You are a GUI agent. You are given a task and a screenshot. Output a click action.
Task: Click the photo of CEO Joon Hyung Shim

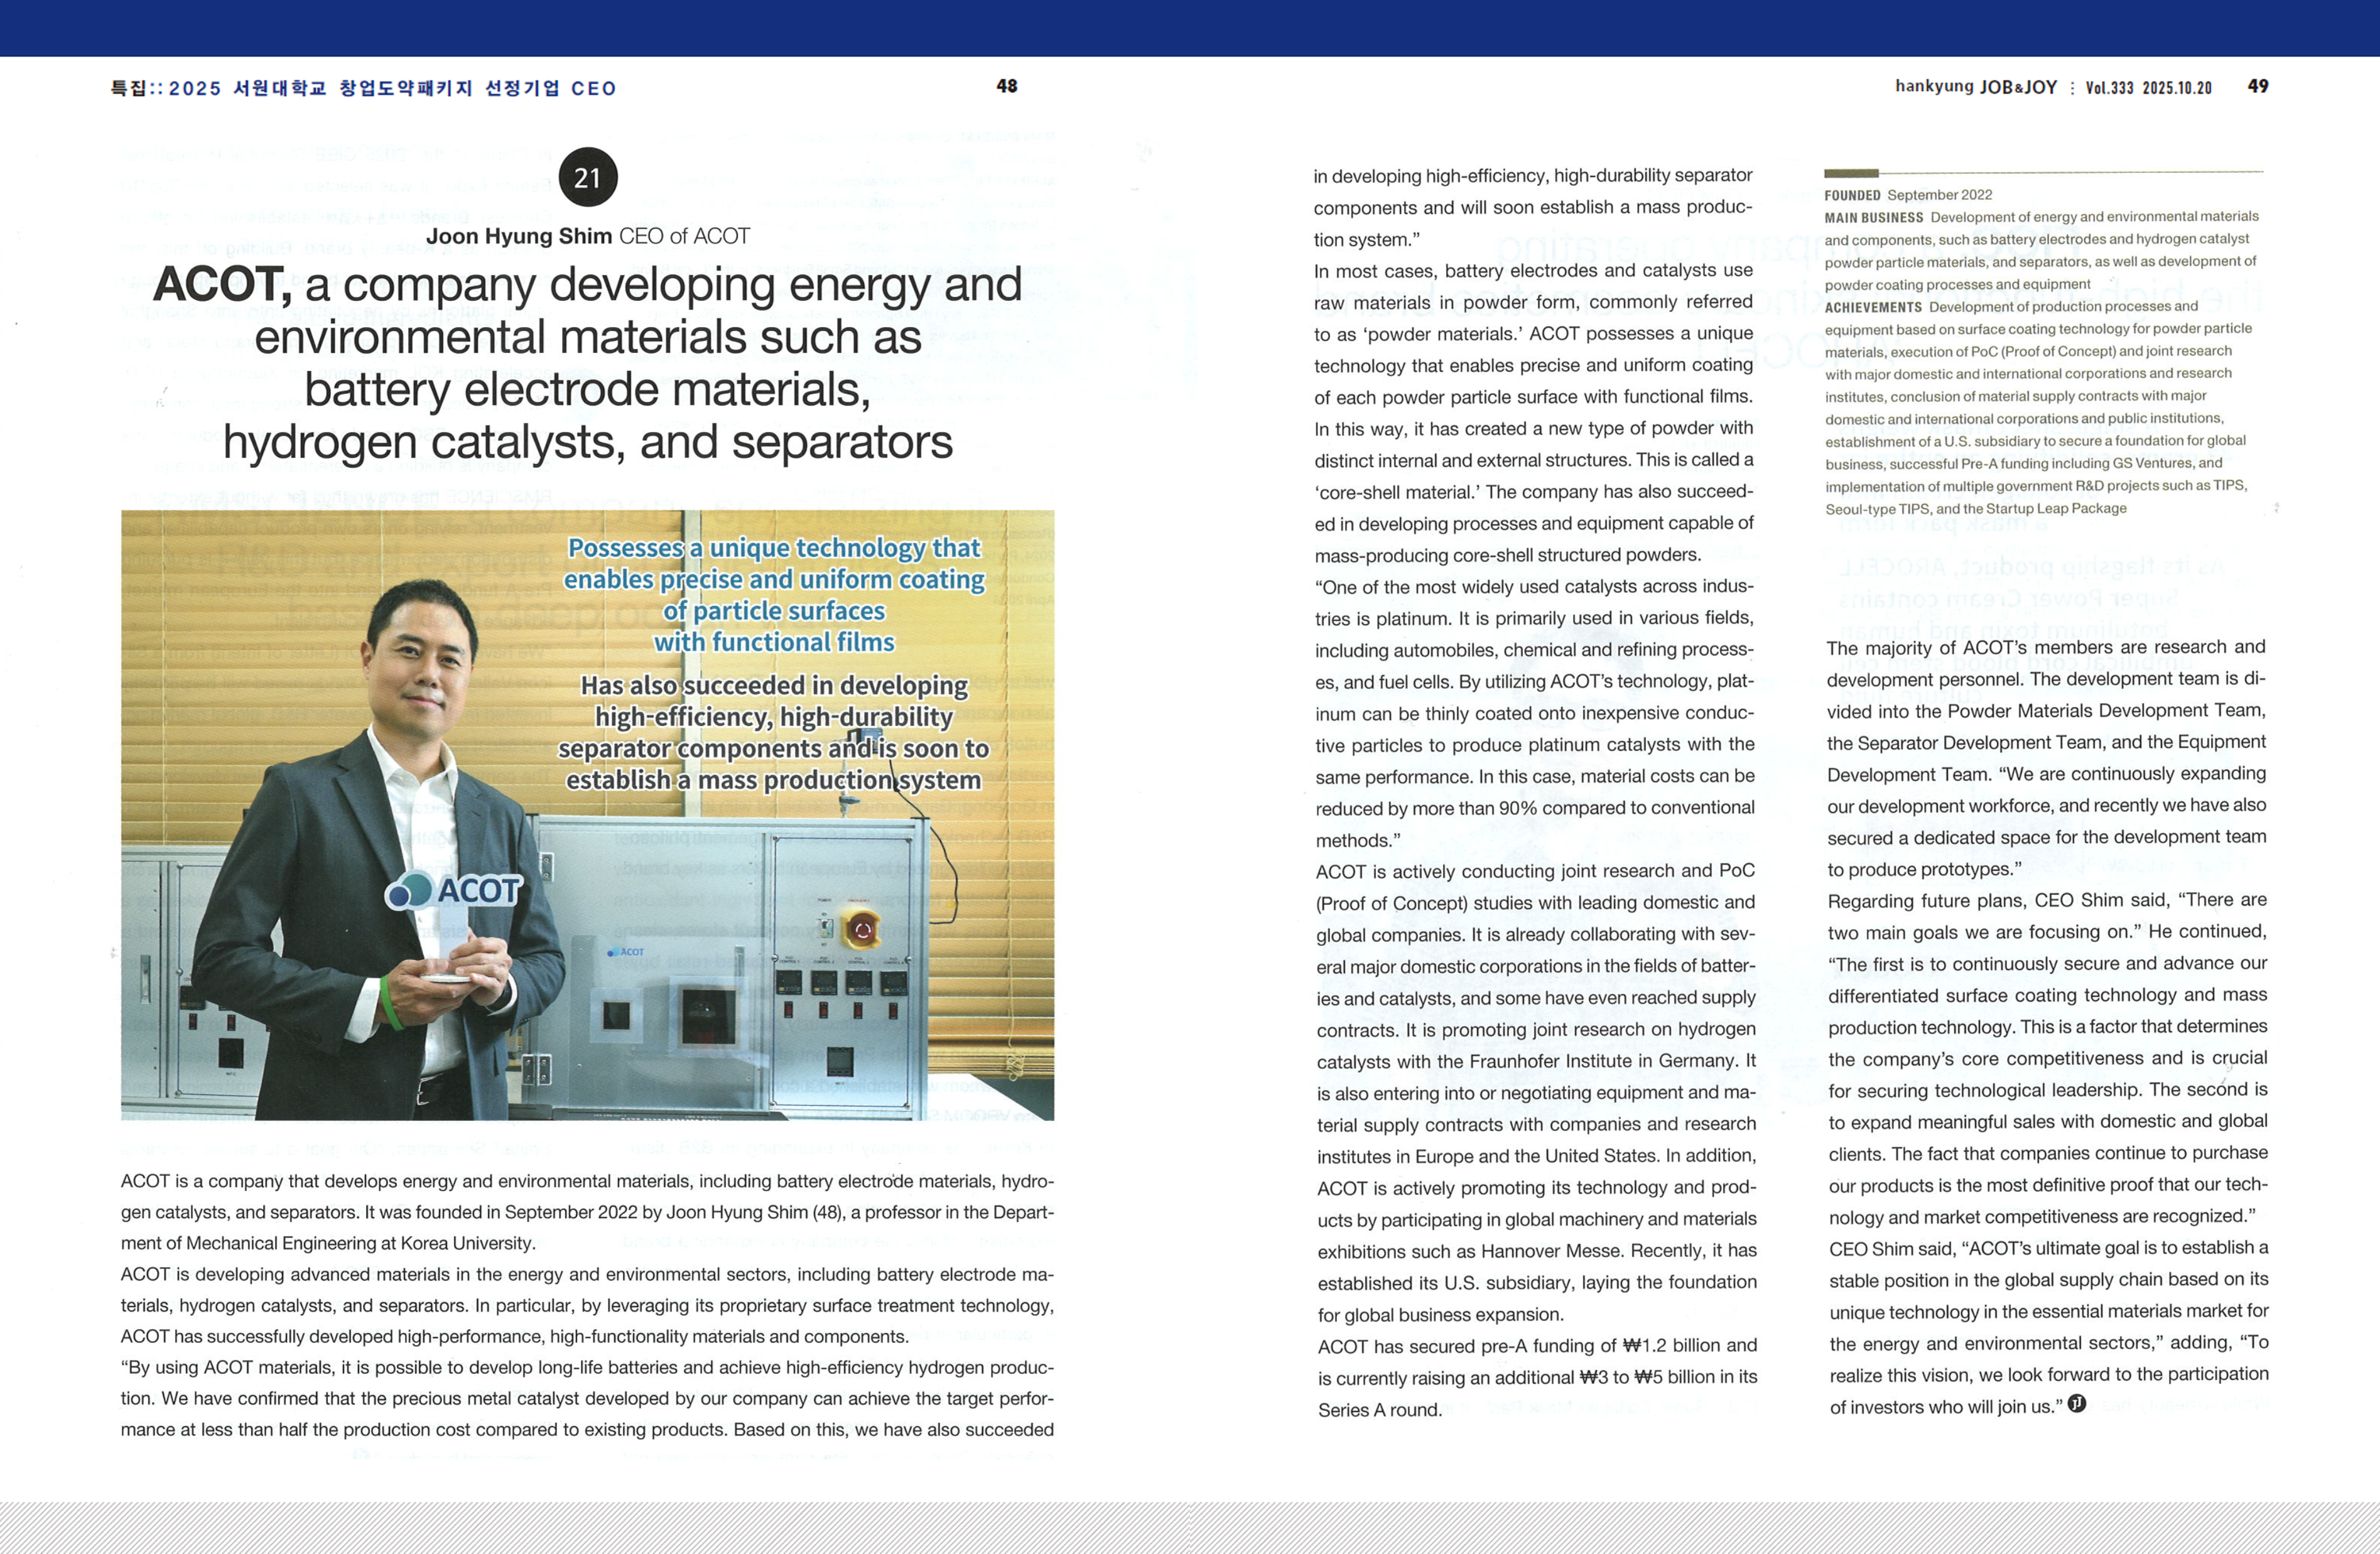click(x=587, y=815)
